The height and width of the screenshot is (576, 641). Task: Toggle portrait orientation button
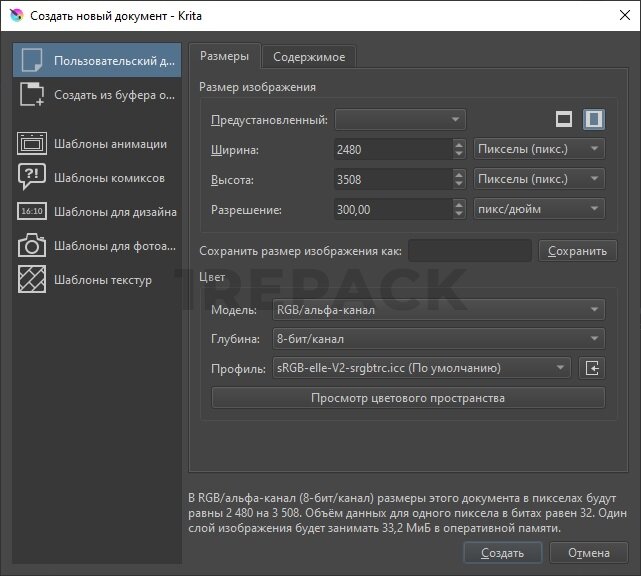[594, 120]
